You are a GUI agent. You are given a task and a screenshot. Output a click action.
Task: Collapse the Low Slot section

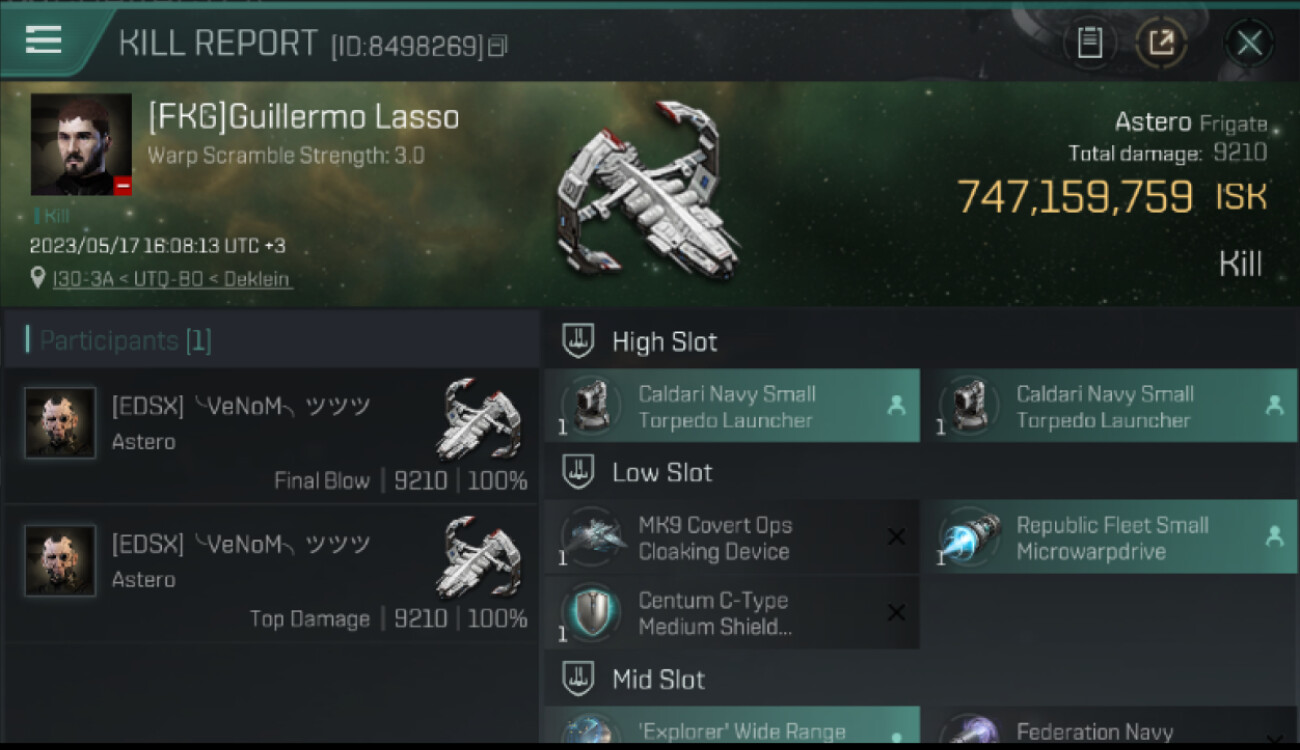tap(579, 472)
